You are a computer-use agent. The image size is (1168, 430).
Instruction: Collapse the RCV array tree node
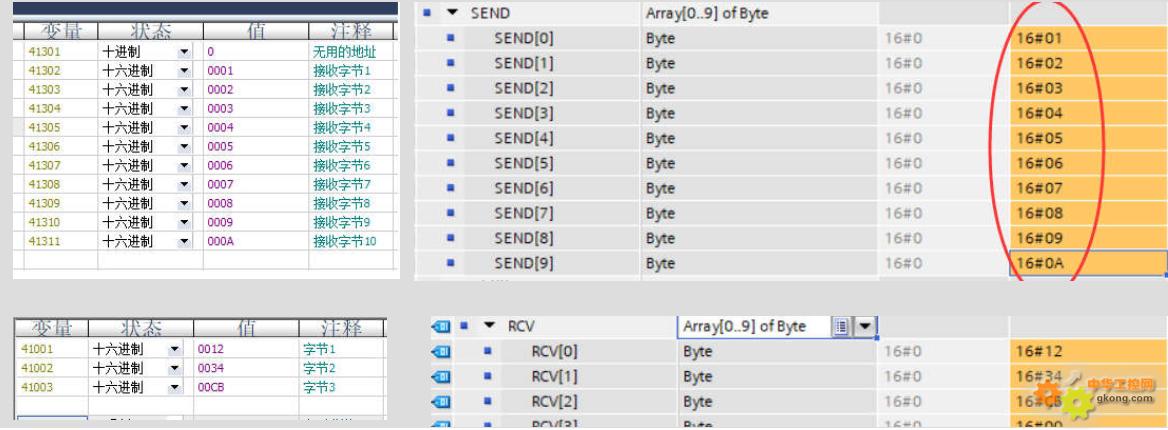tap(489, 326)
